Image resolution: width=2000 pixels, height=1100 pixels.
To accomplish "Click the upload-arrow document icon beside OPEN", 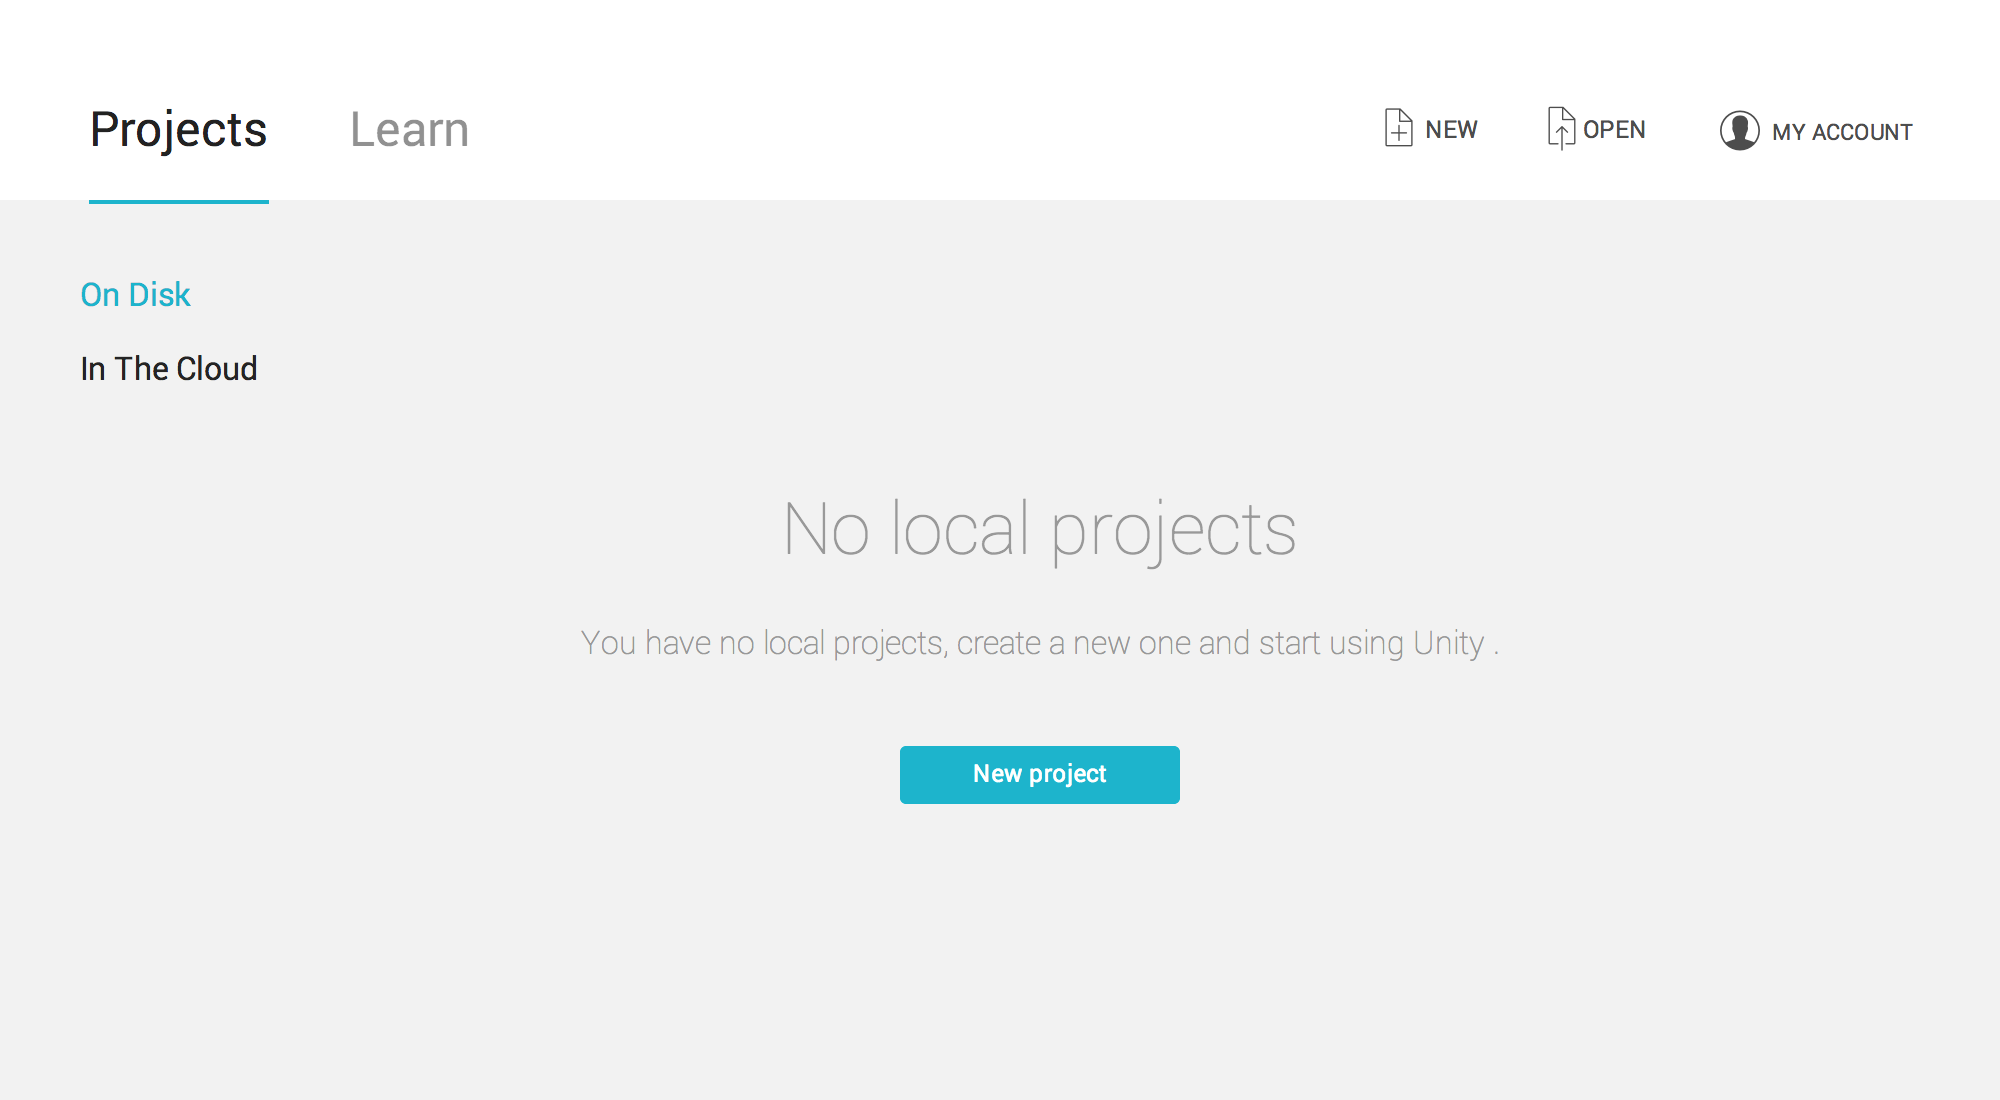I will click(x=1562, y=129).
